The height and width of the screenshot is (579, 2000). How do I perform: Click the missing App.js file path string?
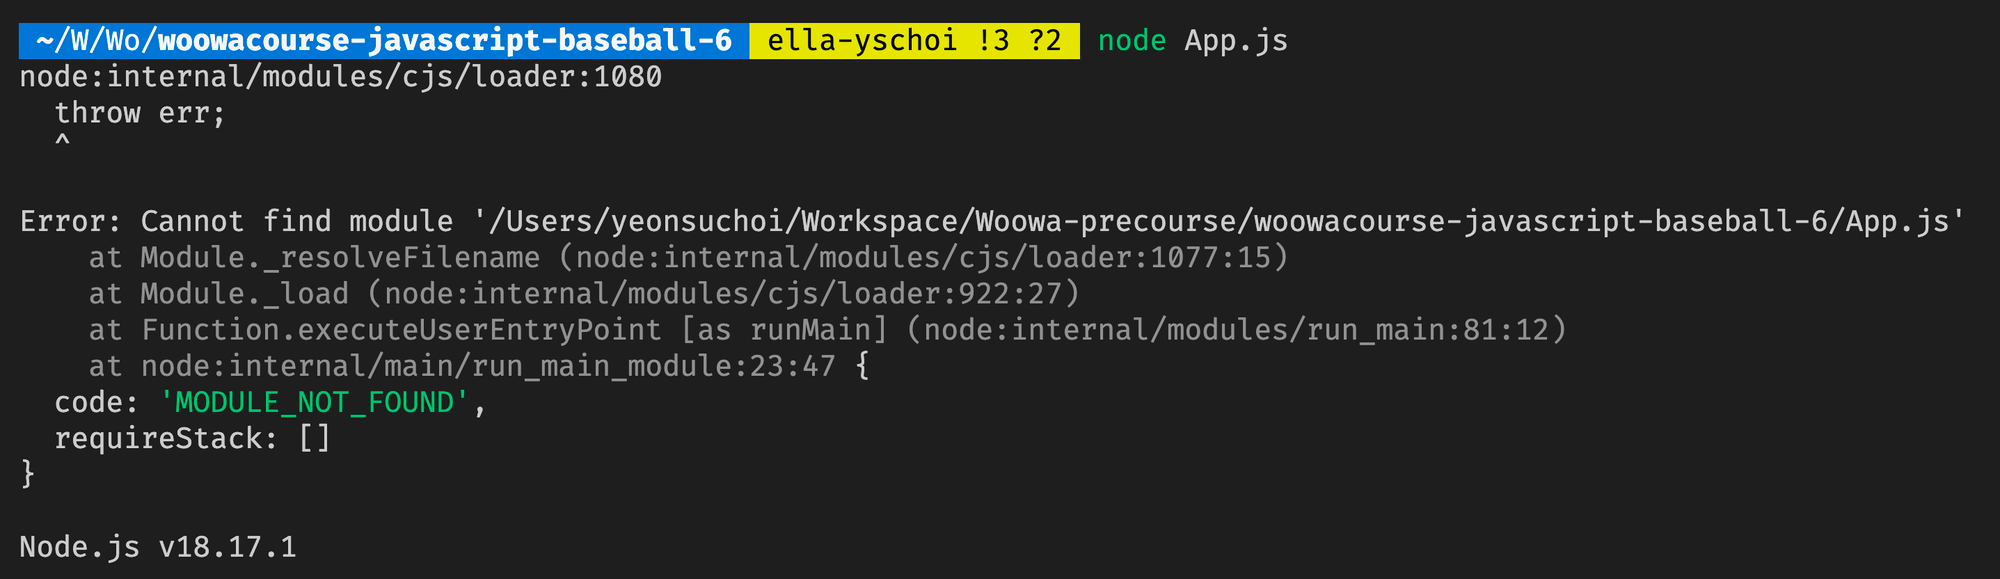point(1218,221)
